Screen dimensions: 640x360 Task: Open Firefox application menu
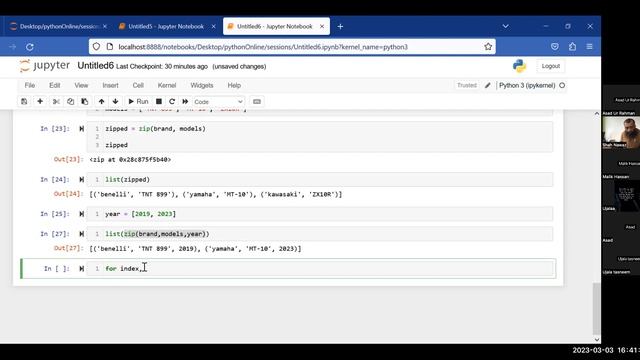click(x=589, y=47)
